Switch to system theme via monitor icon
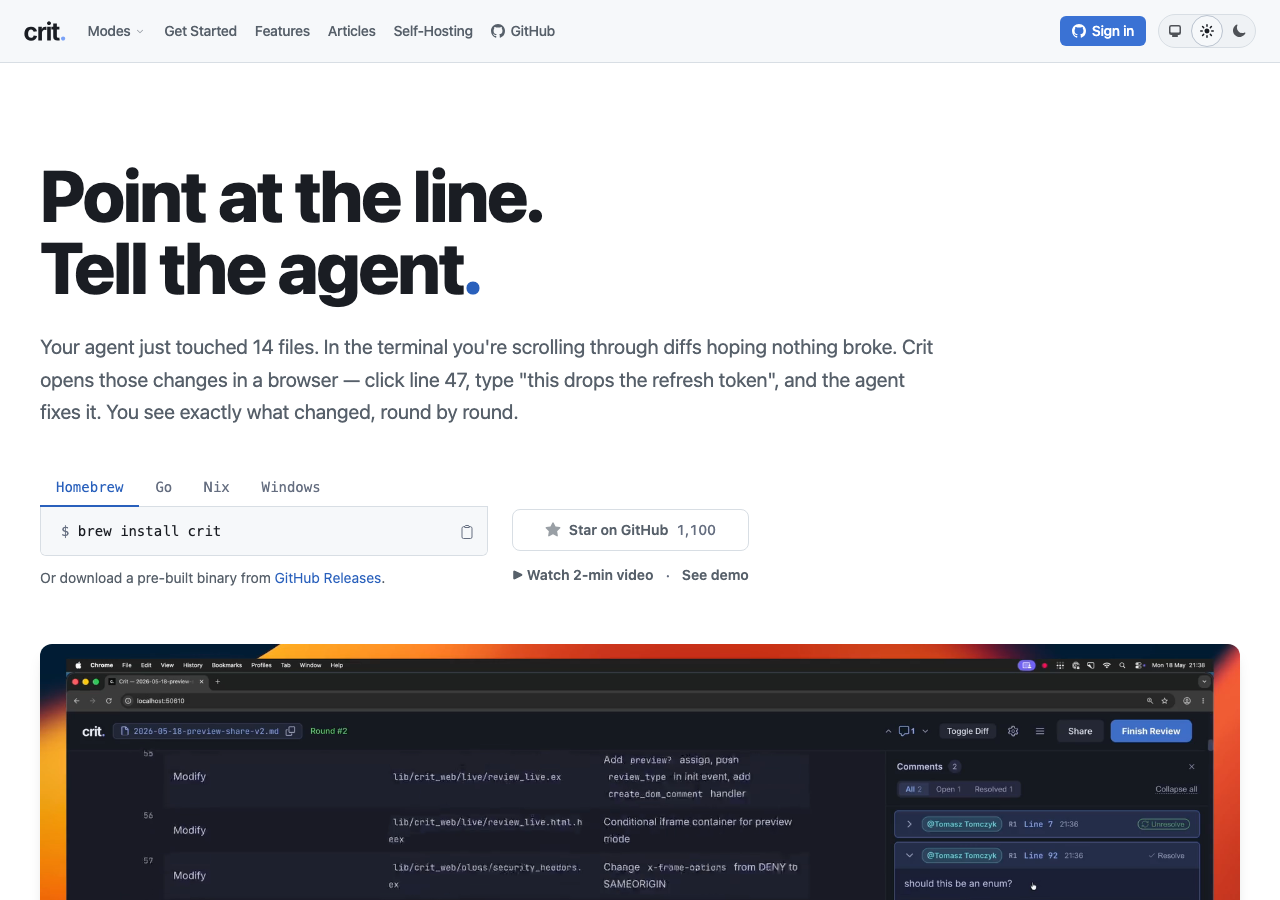The height and width of the screenshot is (900, 1280). pyautogui.click(x=1175, y=31)
